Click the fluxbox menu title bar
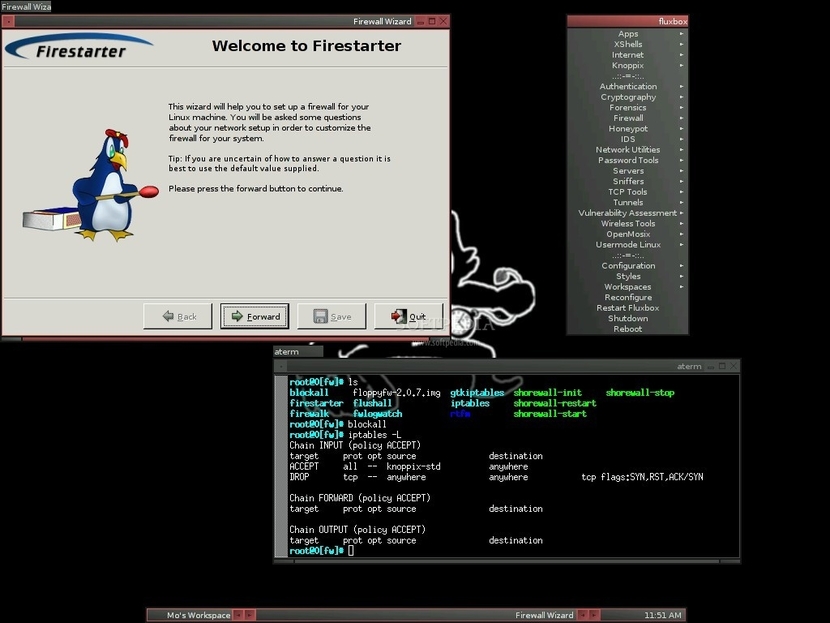 [x=628, y=21]
